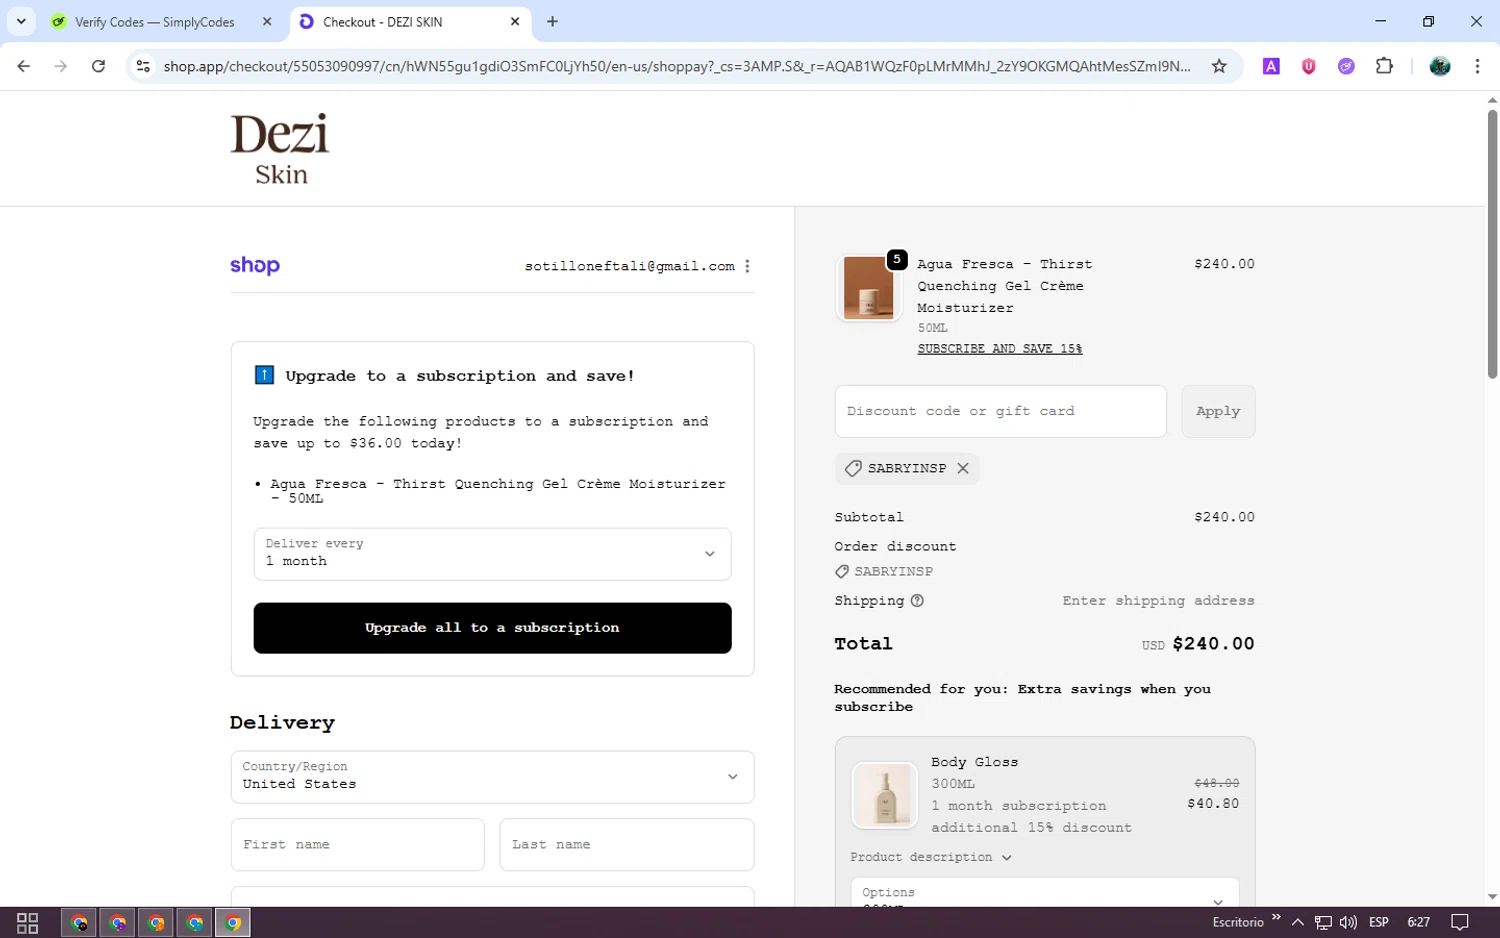Click the tag icon on SABRYINSP chip
The width and height of the screenshot is (1500, 938).
(x=853, y=468)
